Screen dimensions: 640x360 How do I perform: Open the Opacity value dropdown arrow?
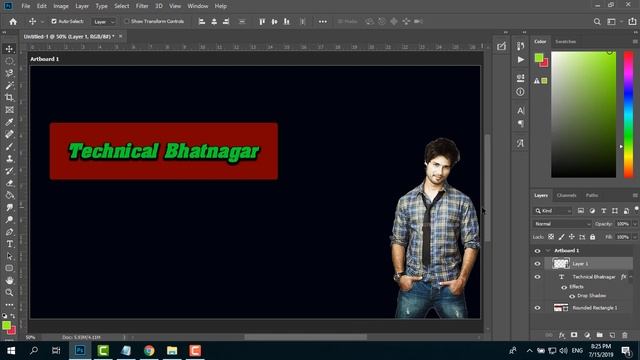point(635,224)
